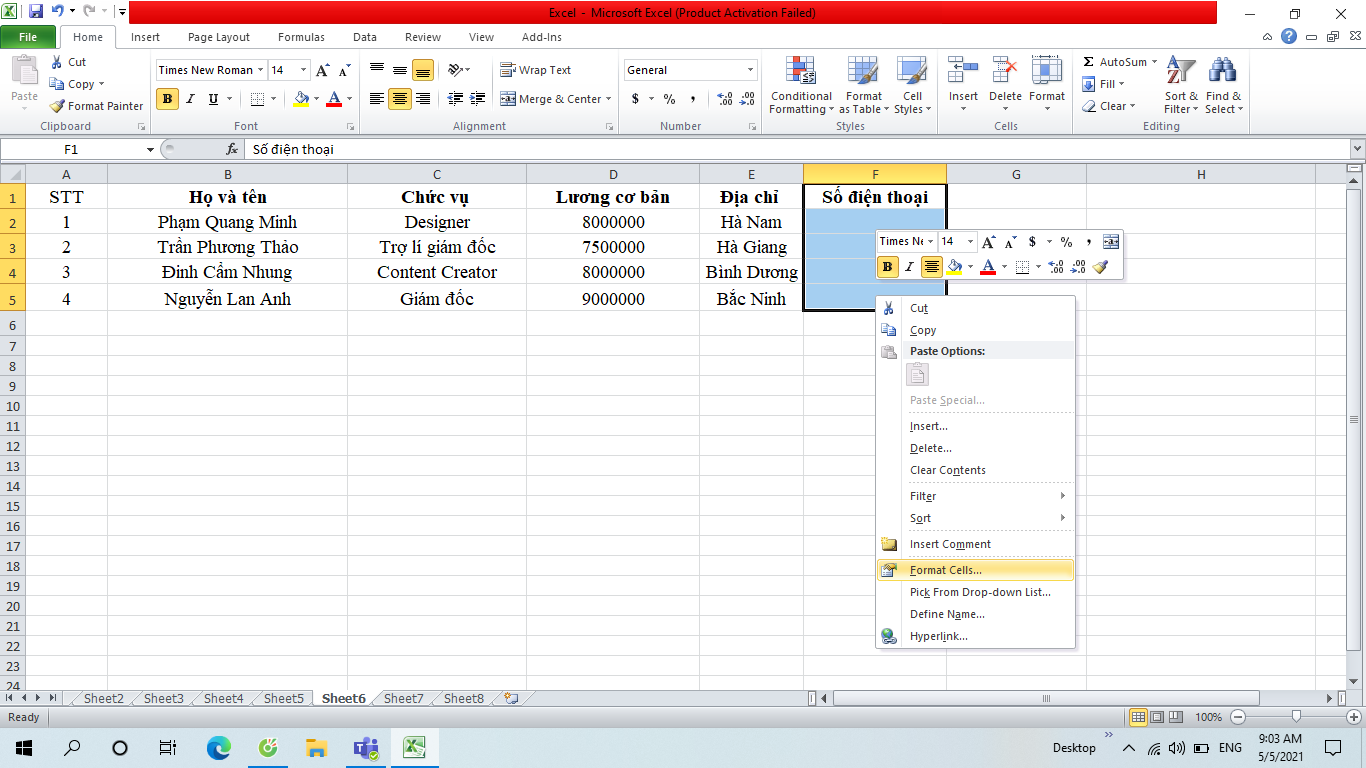Click the zoom slider in status bar
This screenshot has width=1366, height=768.
tap(1296, 717)
